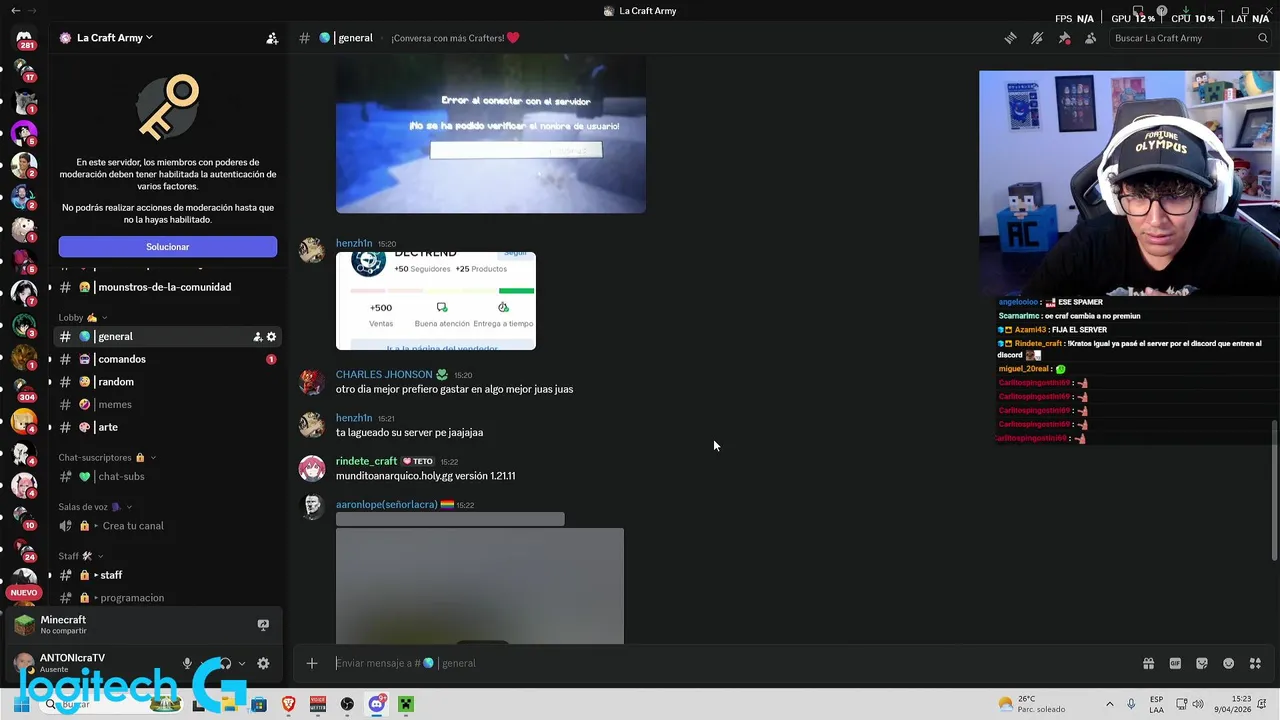Open Brave browser from taskbar
The image size is (1280, 720).
(x=289, y=704)
